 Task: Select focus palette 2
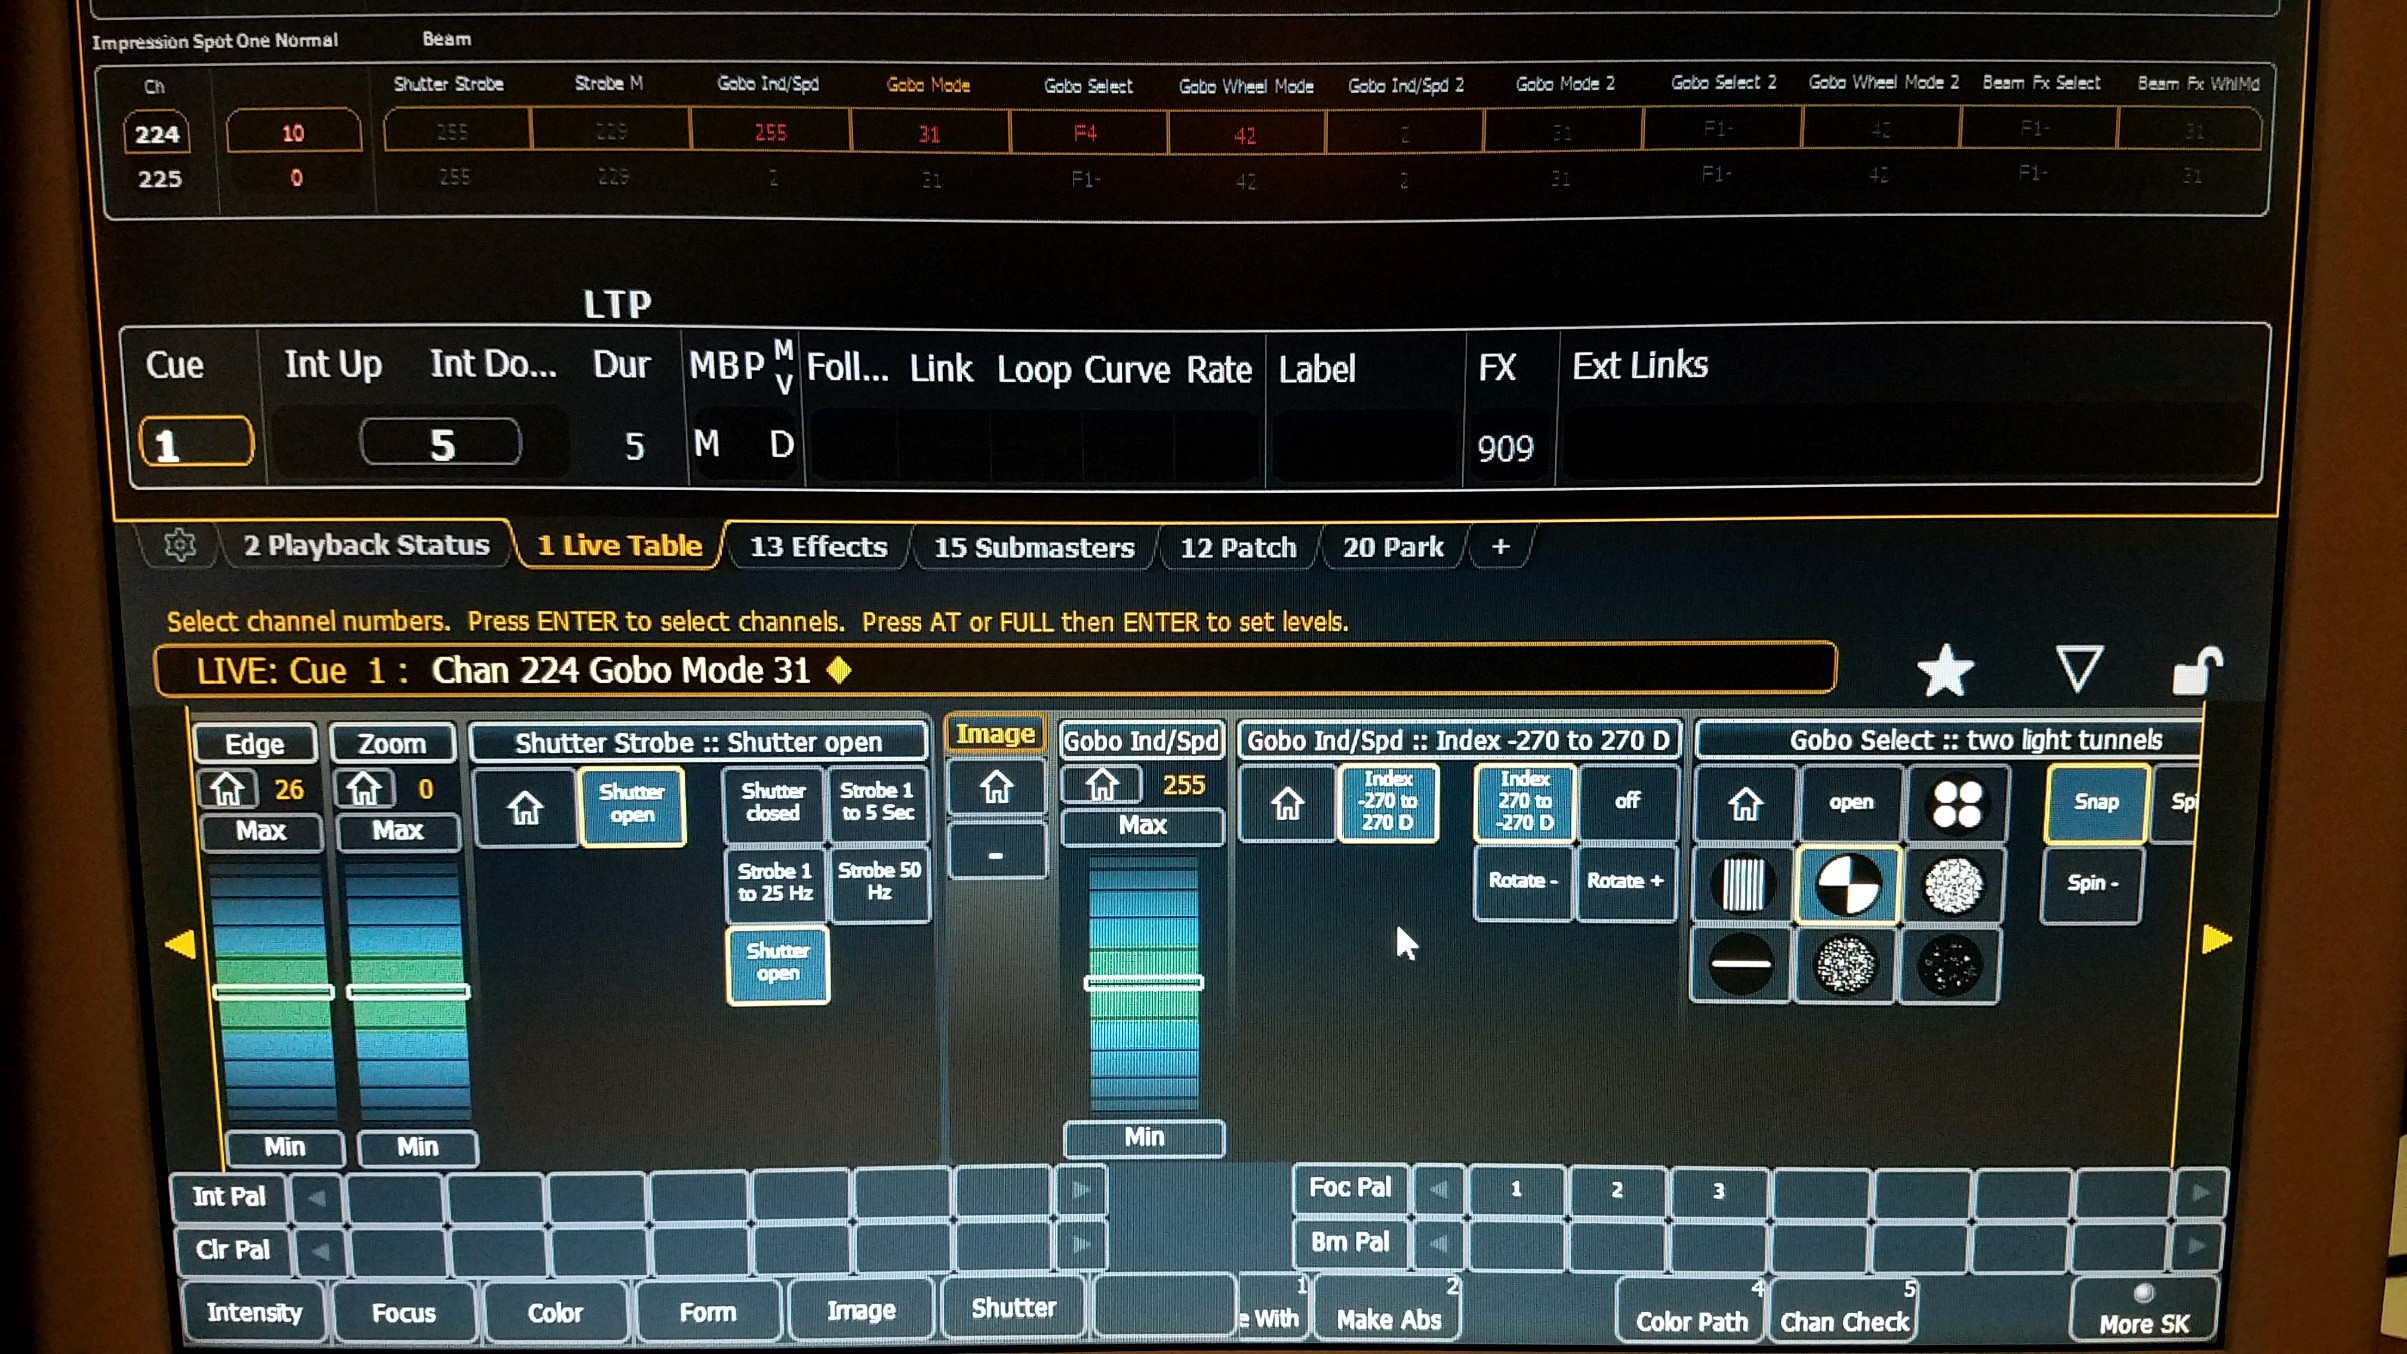pos(1617,1190)
